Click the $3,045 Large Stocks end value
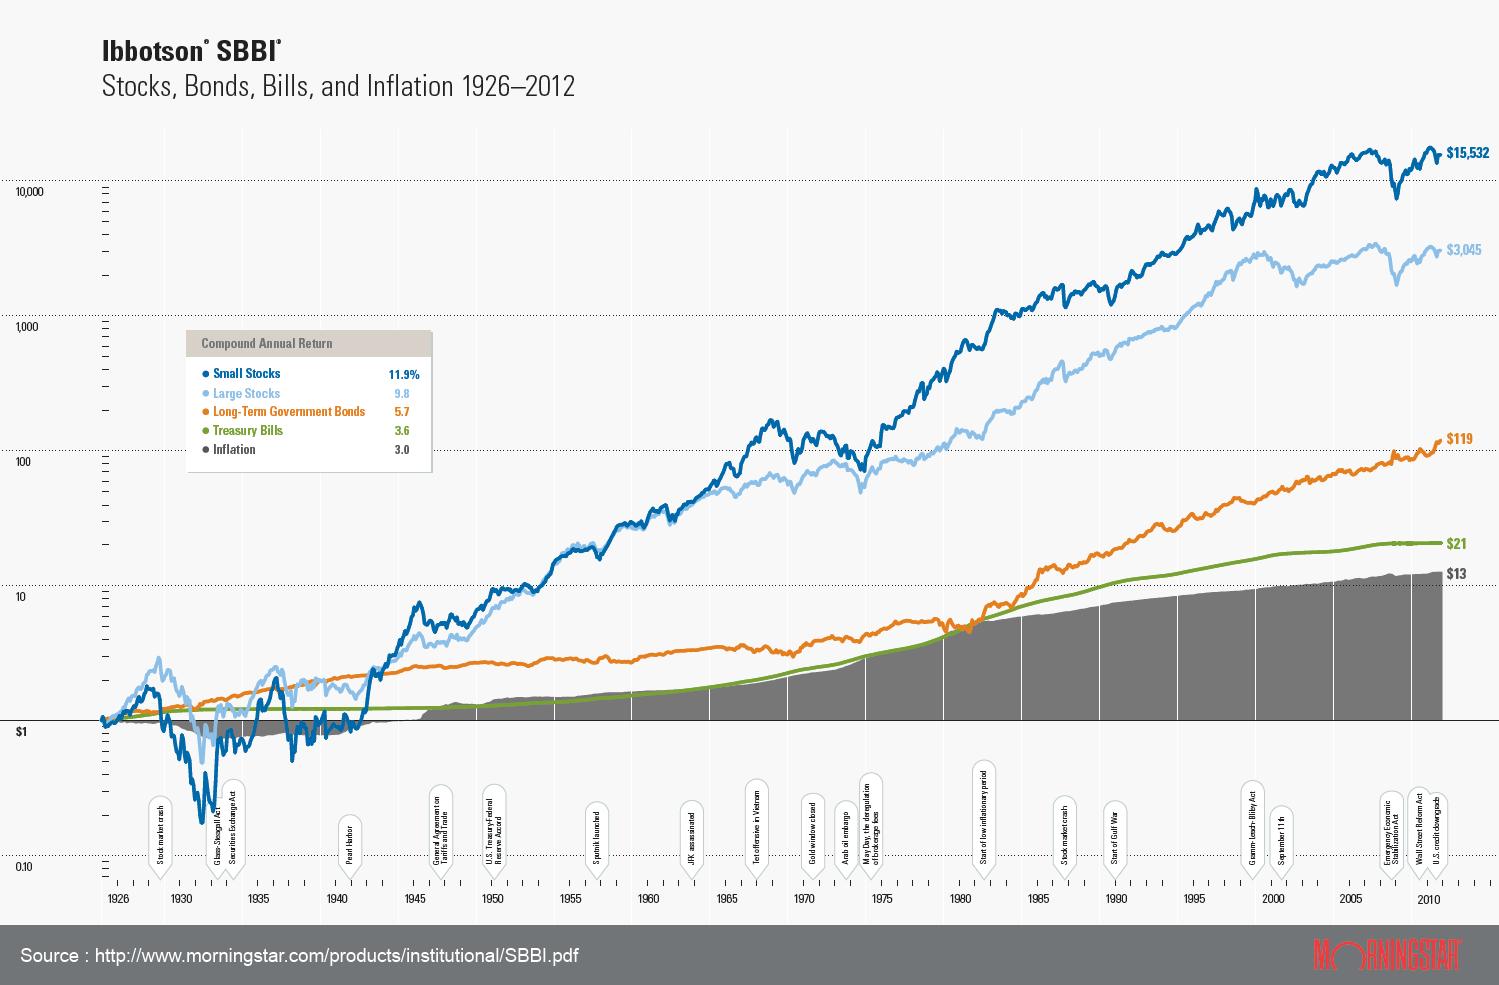This screenshot has height=985, width=1499. pyautogui.click(x=1464, y=250)
